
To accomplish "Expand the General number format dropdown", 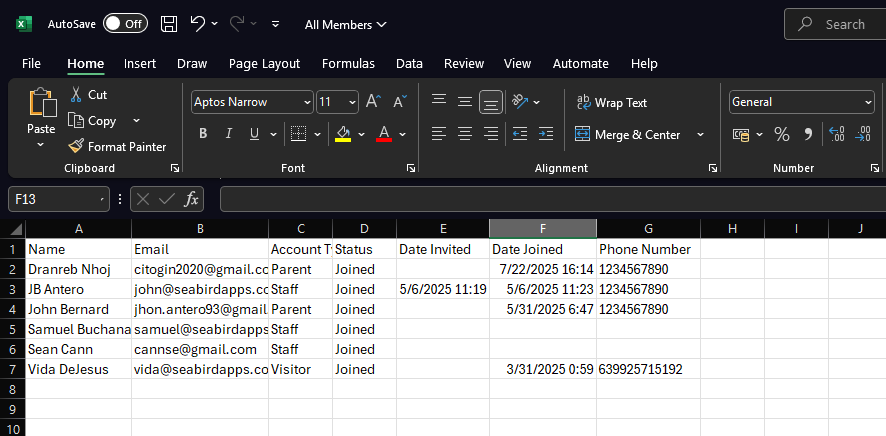I will point(867,102).
